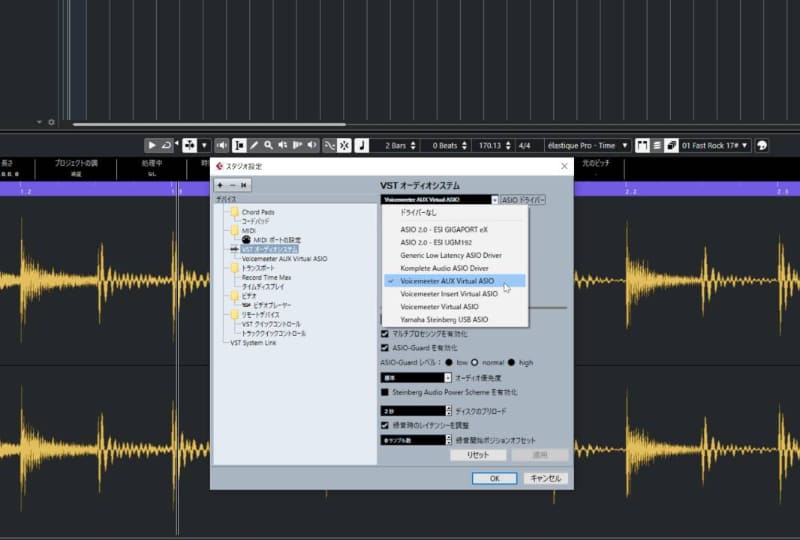Click the reset devices icon beside minus
The width and height of the screenshot is (800, 540).
pyautogui.click(x=244, y=185)
